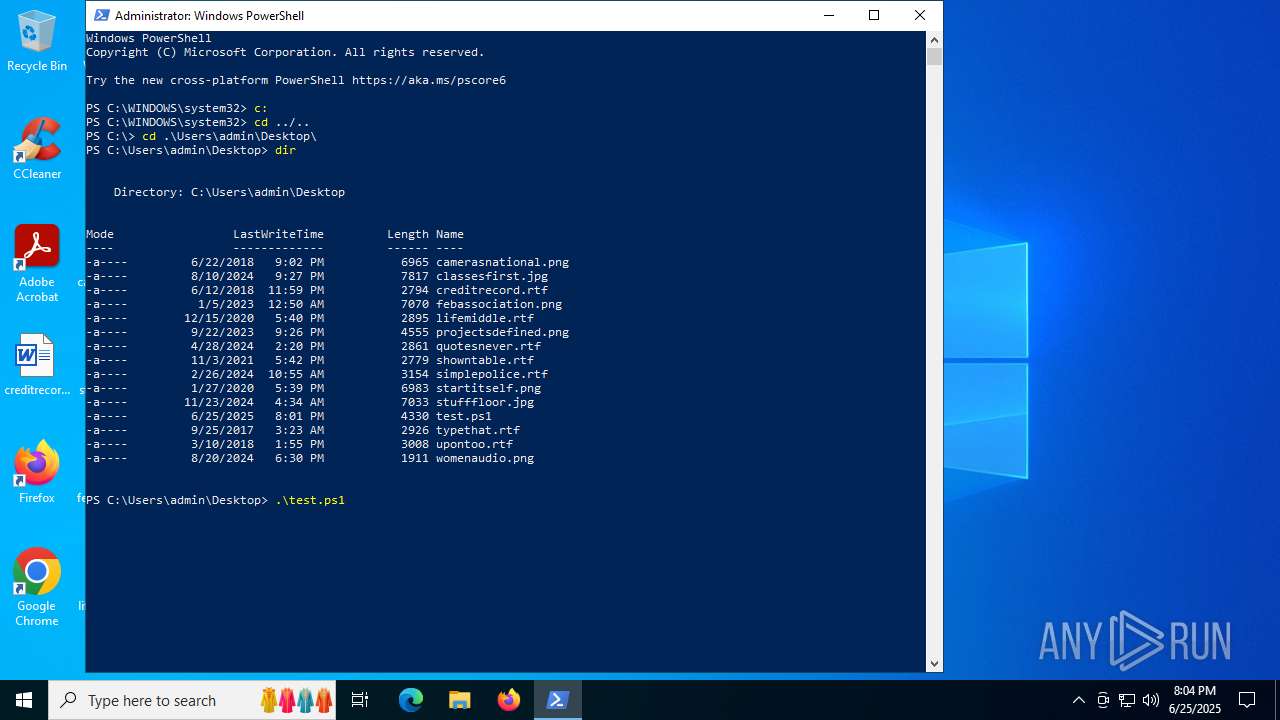Click the cd .\Users\admin\Desktop\ command text
The height and width of the screenshot is (720, 1280).
229,136
